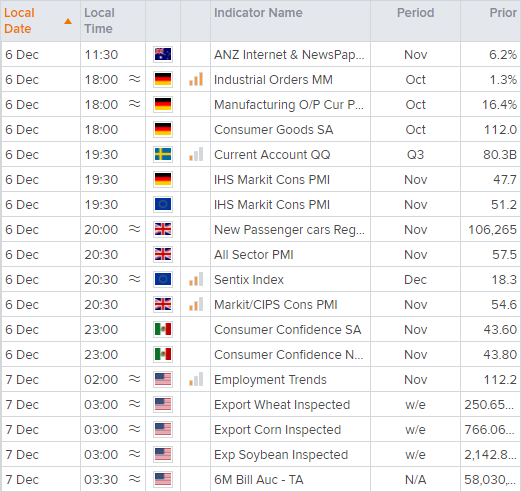Viewport: 521px width, 492px height.
Task: Click the Mexico flag on Consumer Confidence SA row
Action: coord(163,329)
